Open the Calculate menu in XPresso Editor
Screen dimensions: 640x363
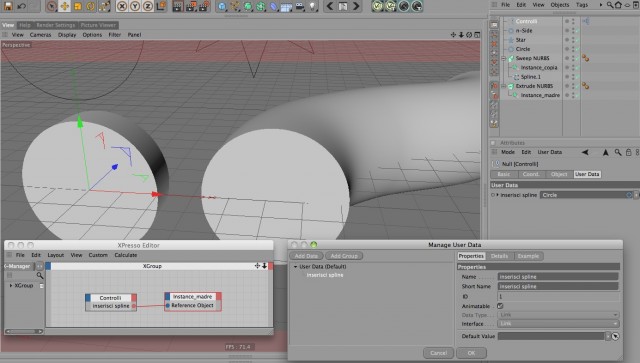(126, 255)
